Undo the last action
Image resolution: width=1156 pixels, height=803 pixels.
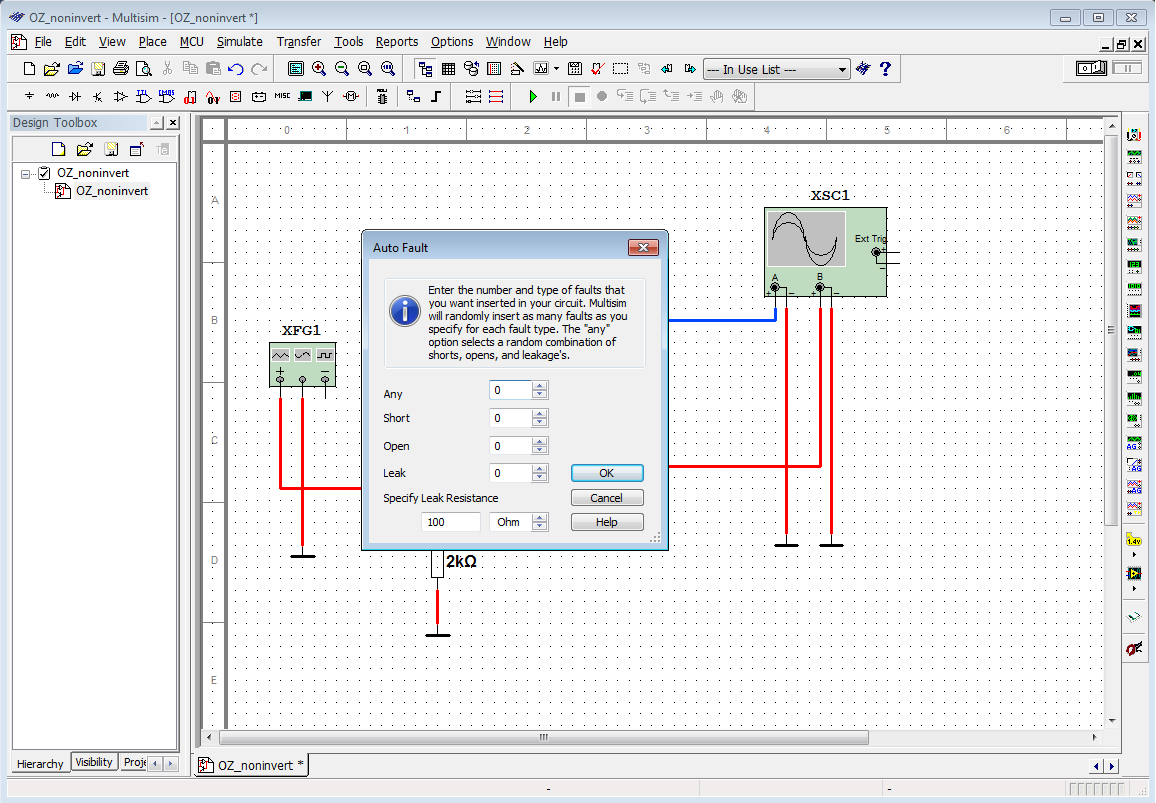pyautogui.click(x=236, y=69)
